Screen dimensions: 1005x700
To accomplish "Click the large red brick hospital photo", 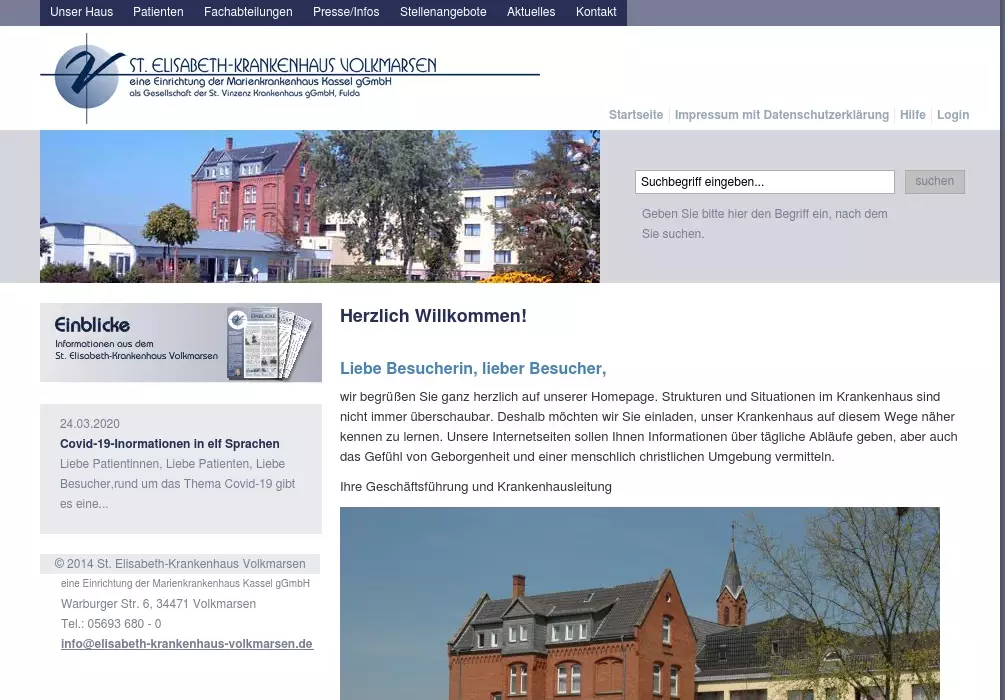I will click(x=640, y=603).
